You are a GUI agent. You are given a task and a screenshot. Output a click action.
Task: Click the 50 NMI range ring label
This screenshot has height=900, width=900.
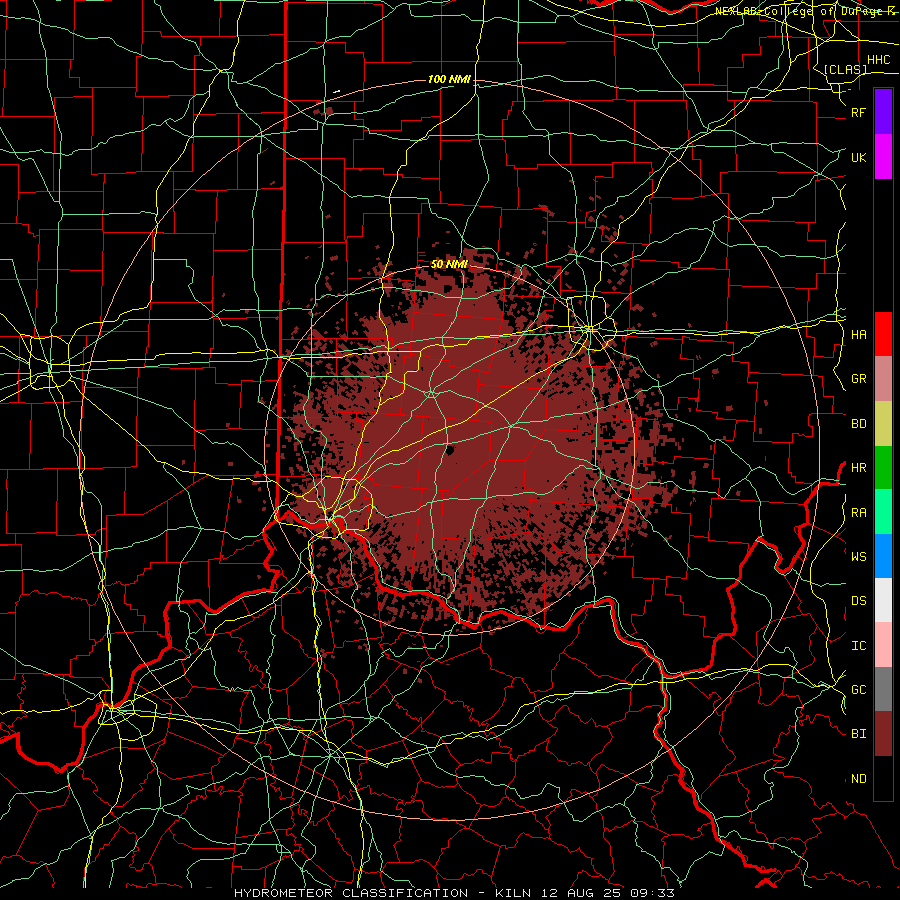click(449, 264)
